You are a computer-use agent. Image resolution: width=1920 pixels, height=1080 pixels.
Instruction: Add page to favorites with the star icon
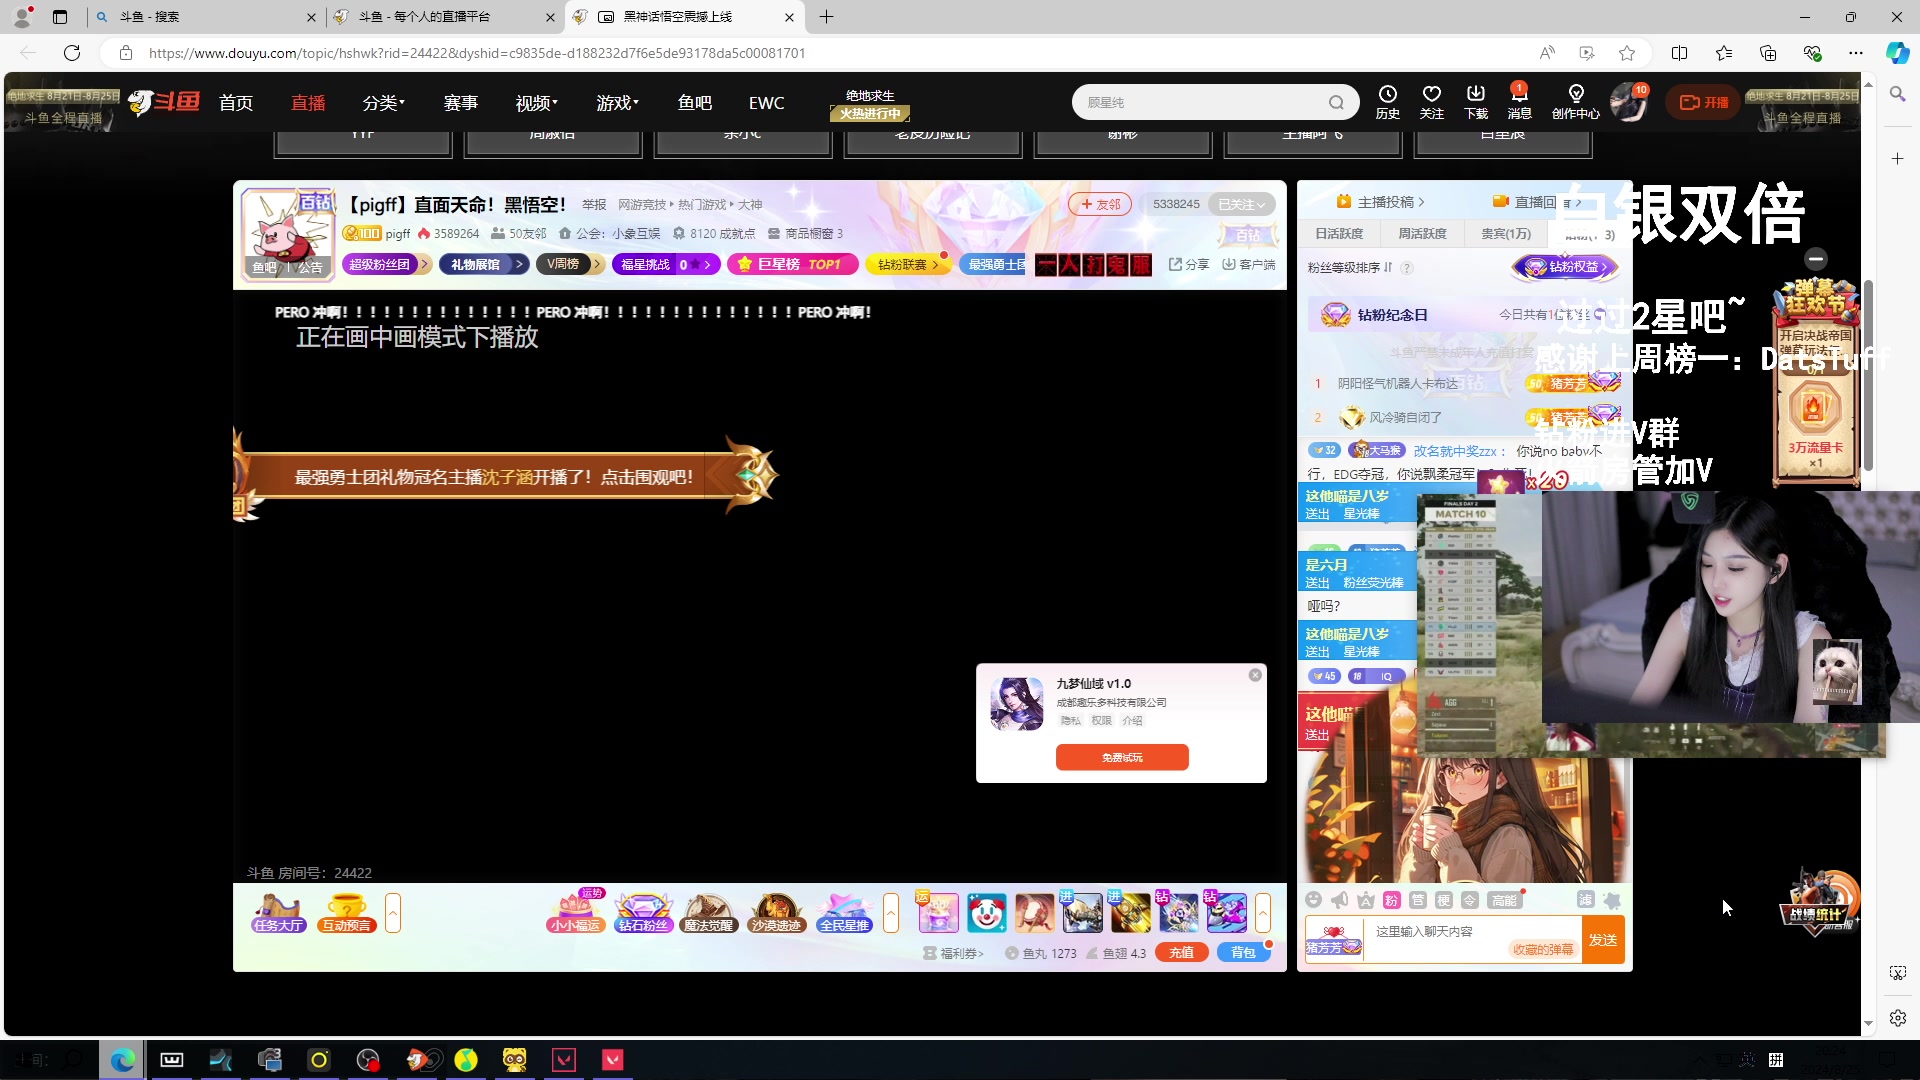(1627, 53)
